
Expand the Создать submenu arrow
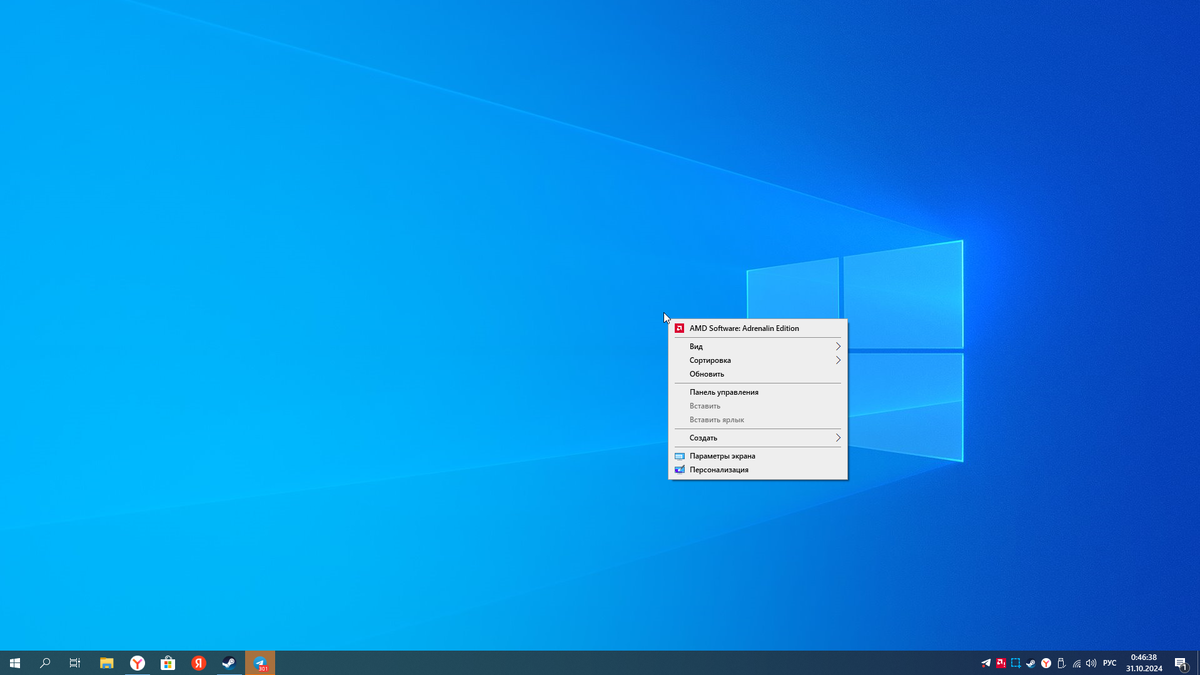(x=838, y=438)
